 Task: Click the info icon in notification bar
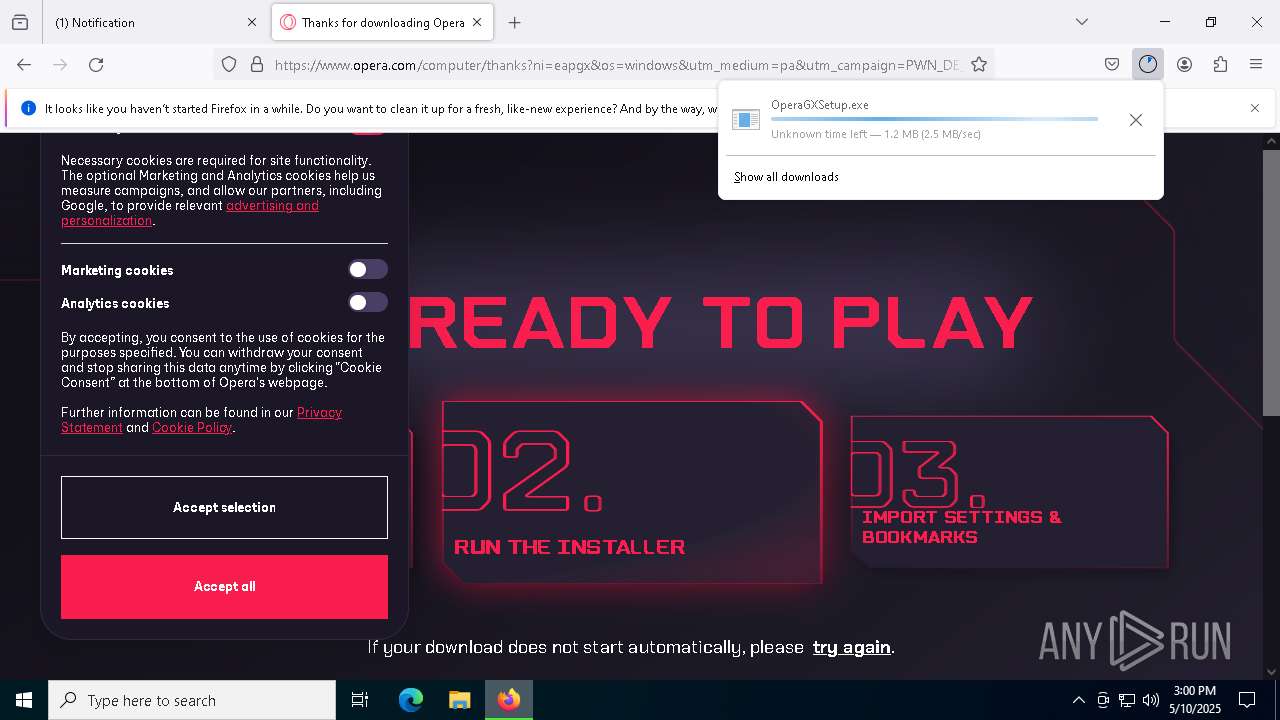[x=28, y=108]
